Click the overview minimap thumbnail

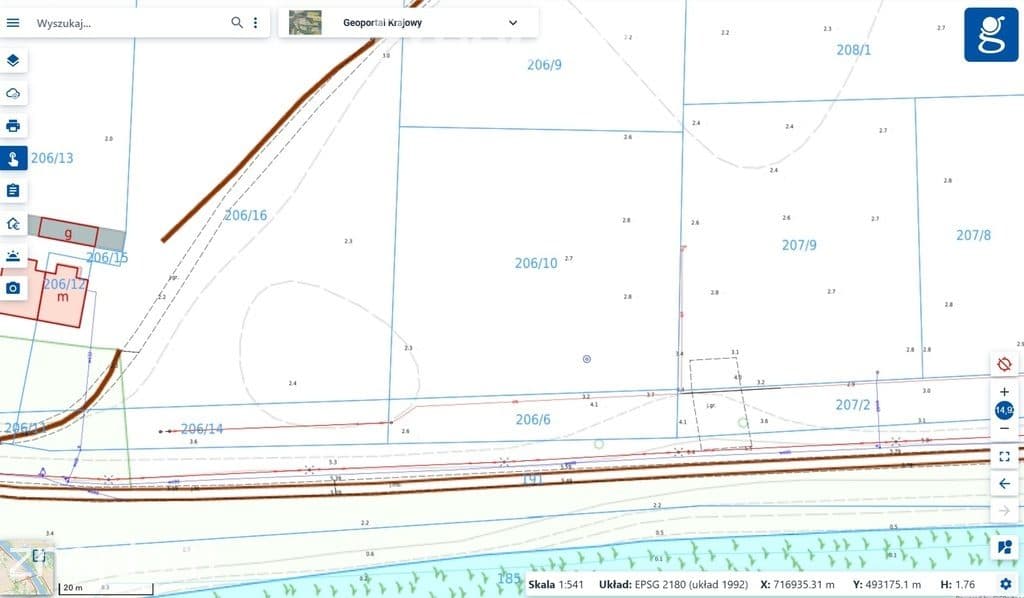coord(27,567)
